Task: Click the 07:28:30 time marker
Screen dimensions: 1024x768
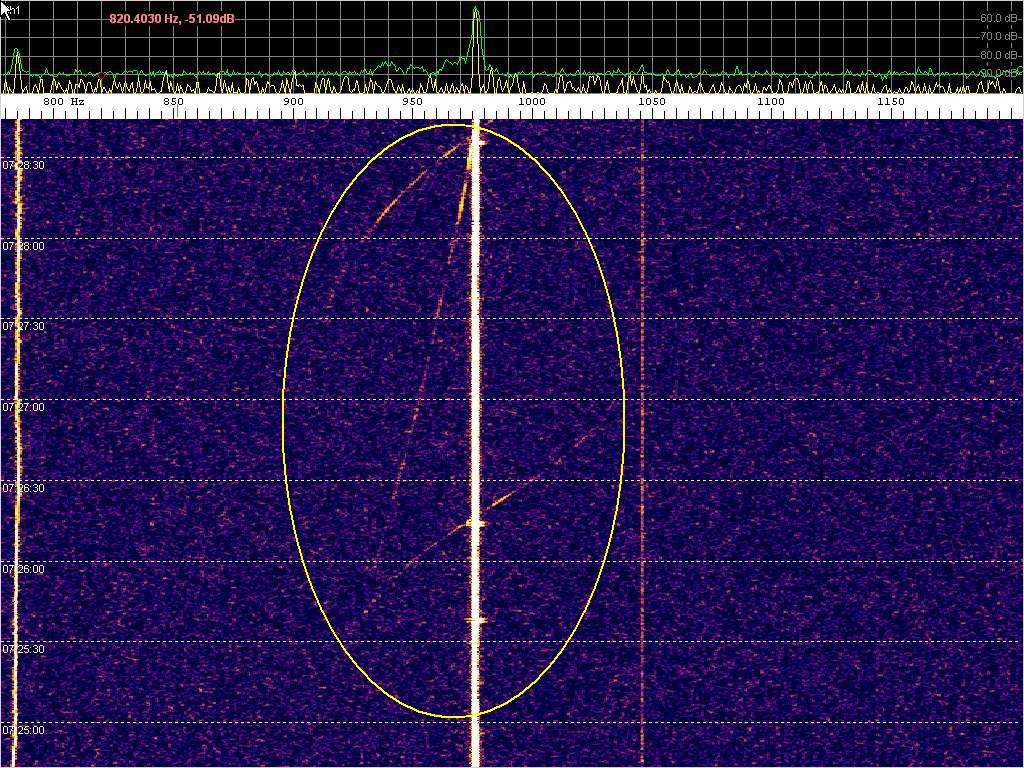Action: [x=23, y=165]
